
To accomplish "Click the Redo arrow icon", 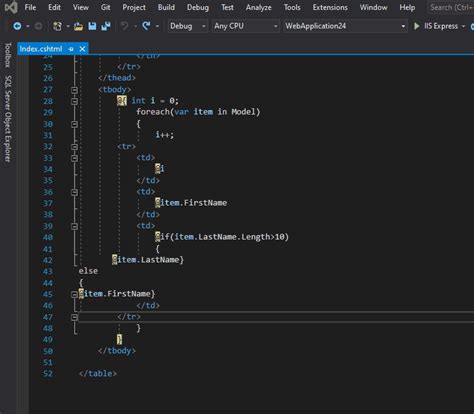I will [146, 26].
